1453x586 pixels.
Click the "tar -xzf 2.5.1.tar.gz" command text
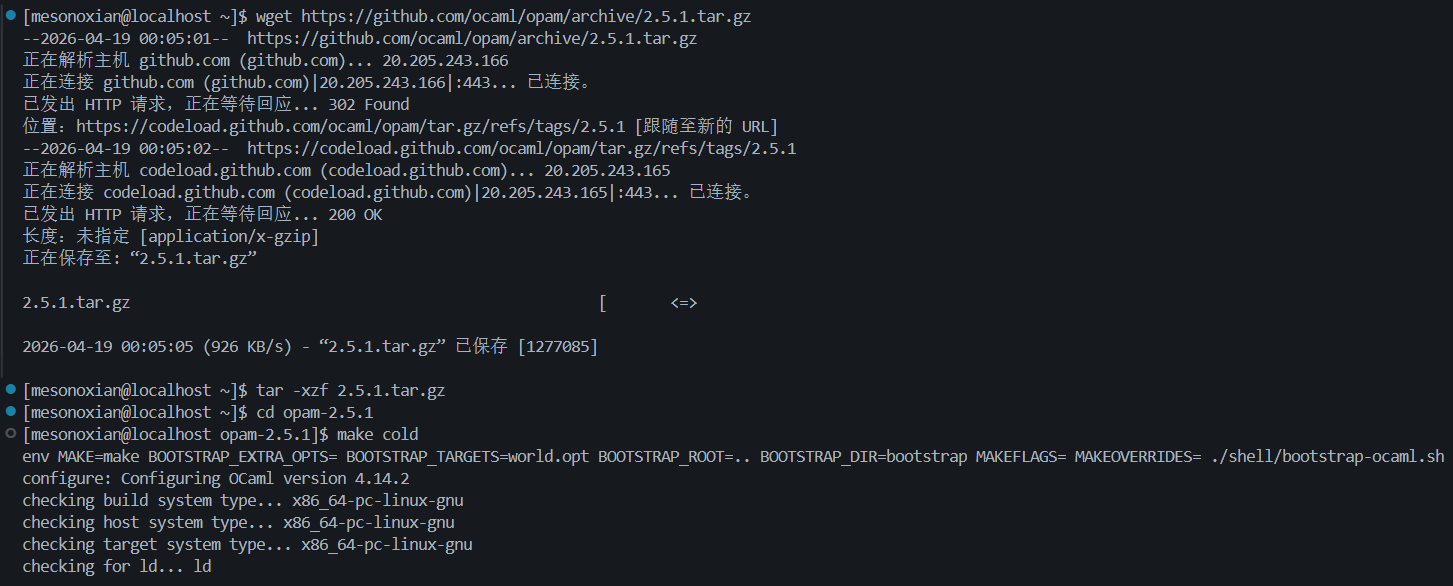click(x=350, y=390)
